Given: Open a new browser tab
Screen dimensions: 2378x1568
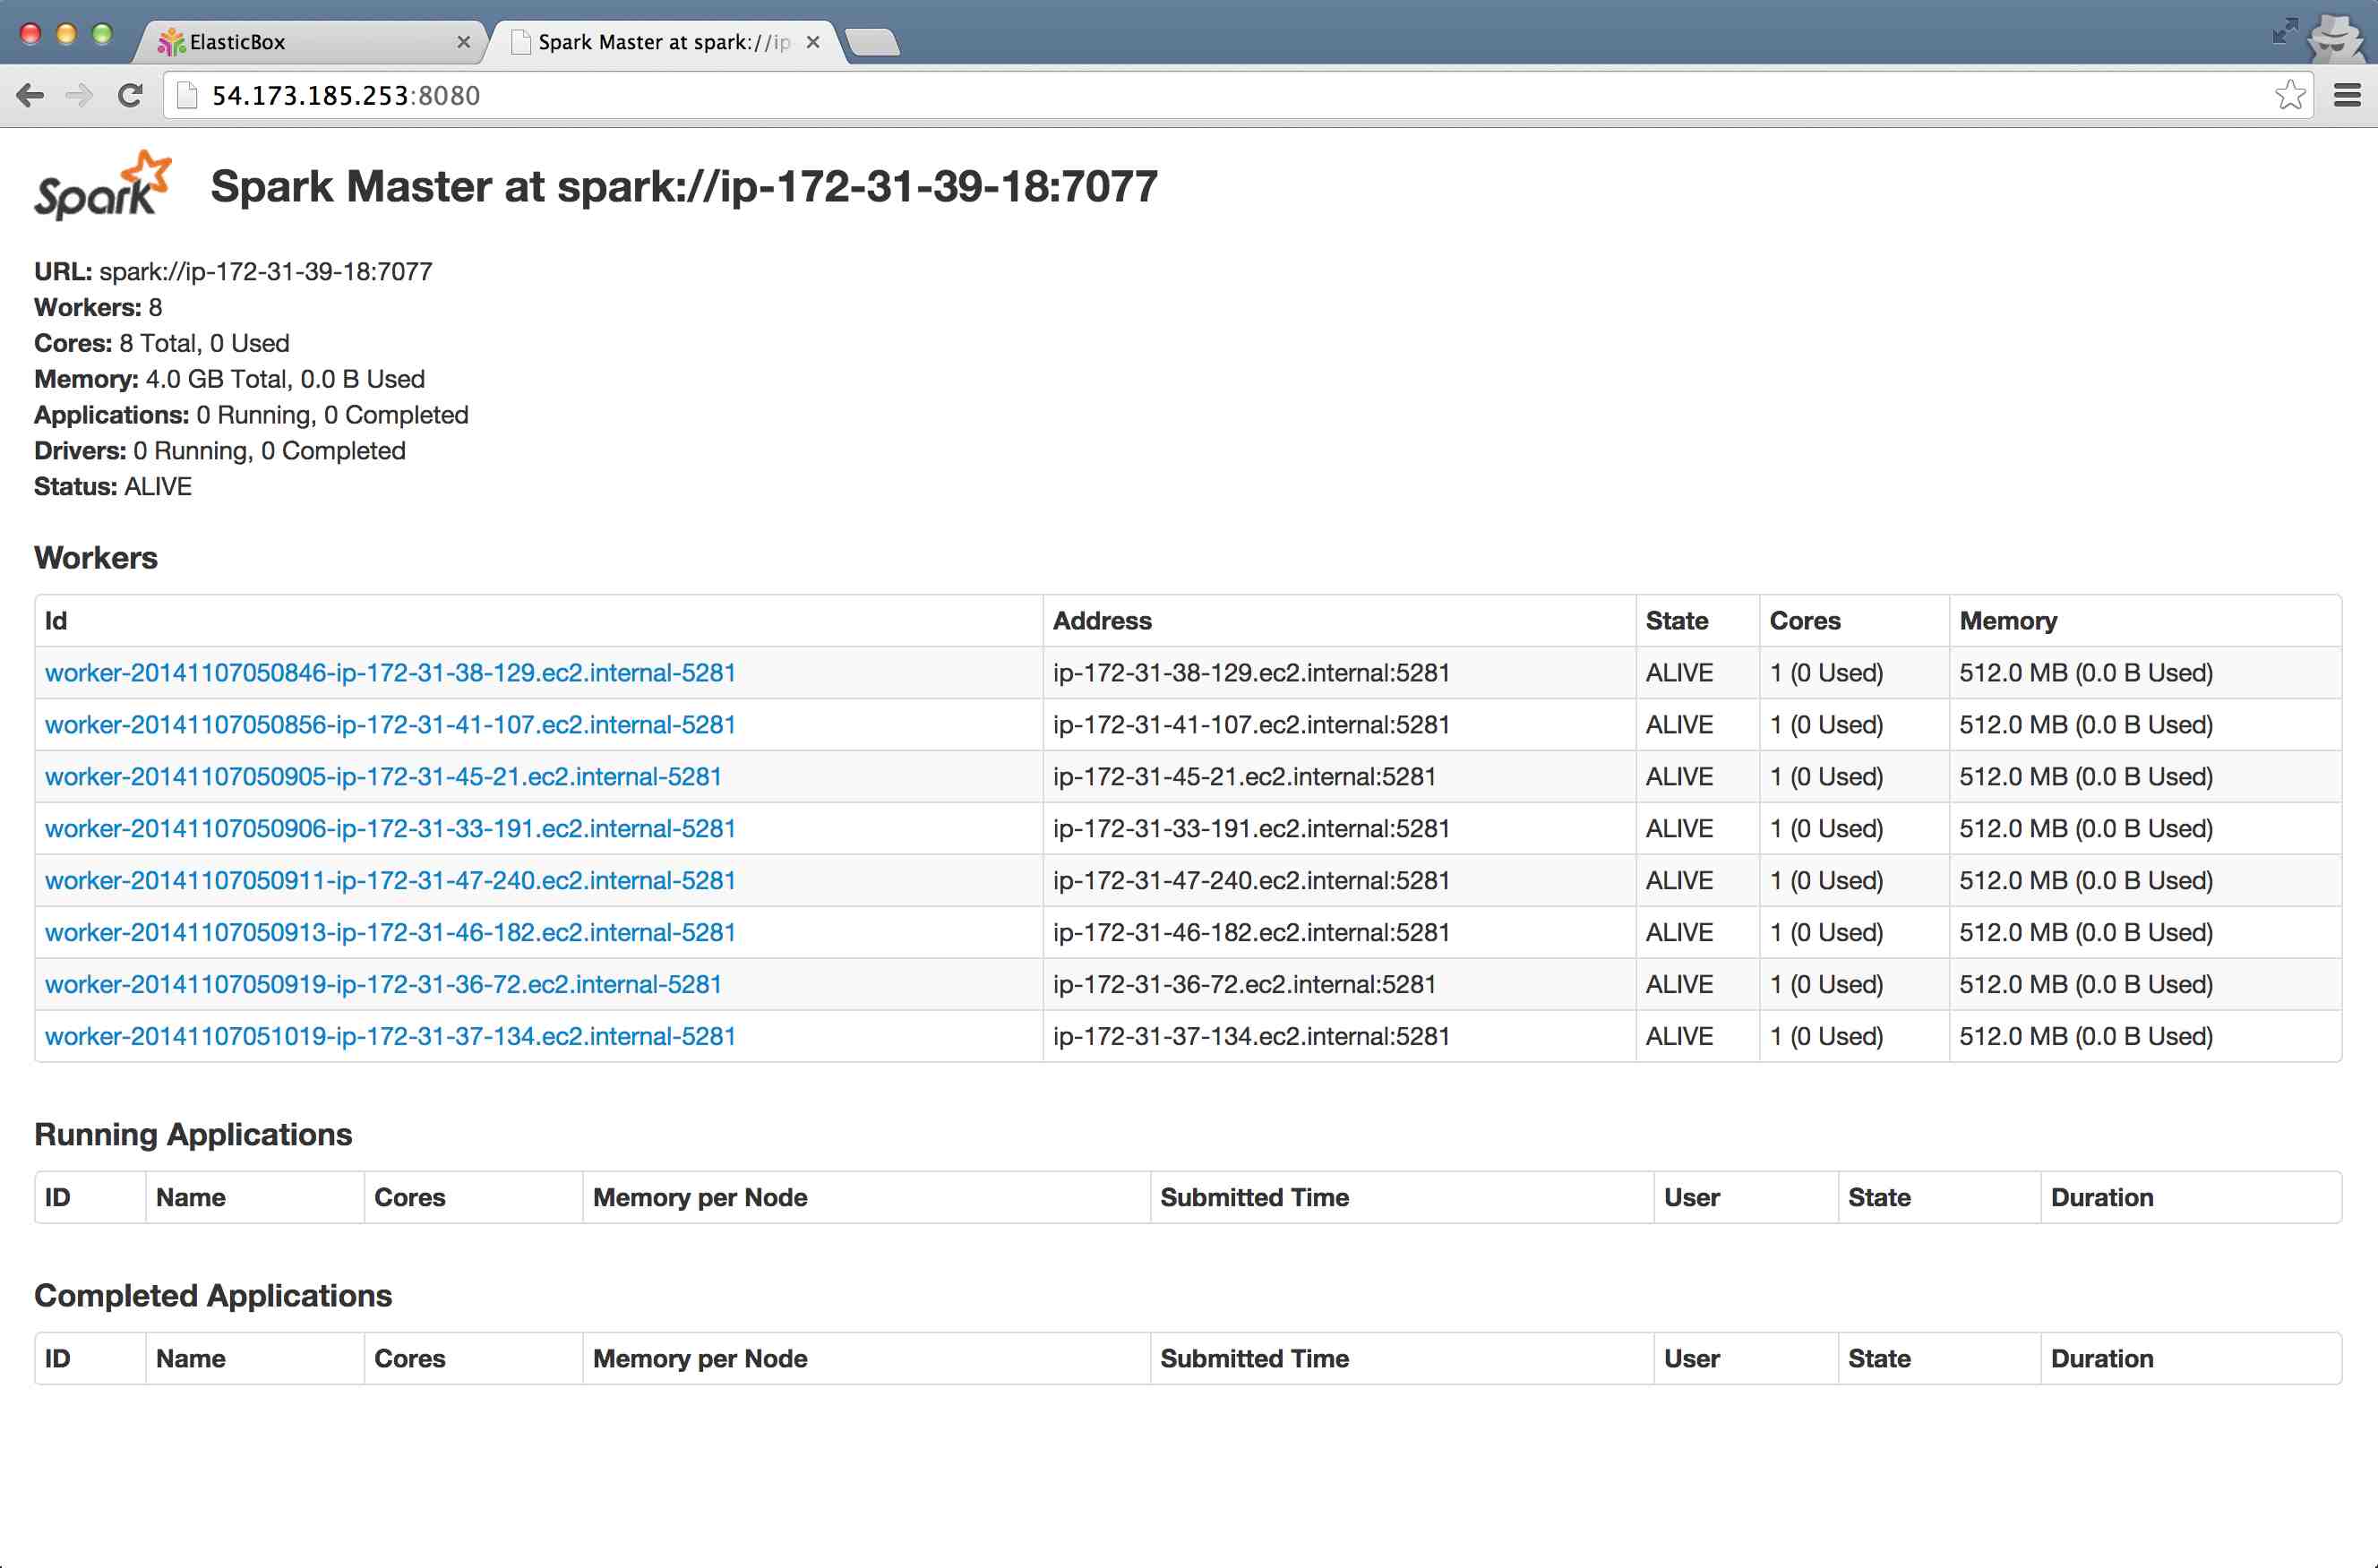Looking at the screenshot, I should 872,42.
